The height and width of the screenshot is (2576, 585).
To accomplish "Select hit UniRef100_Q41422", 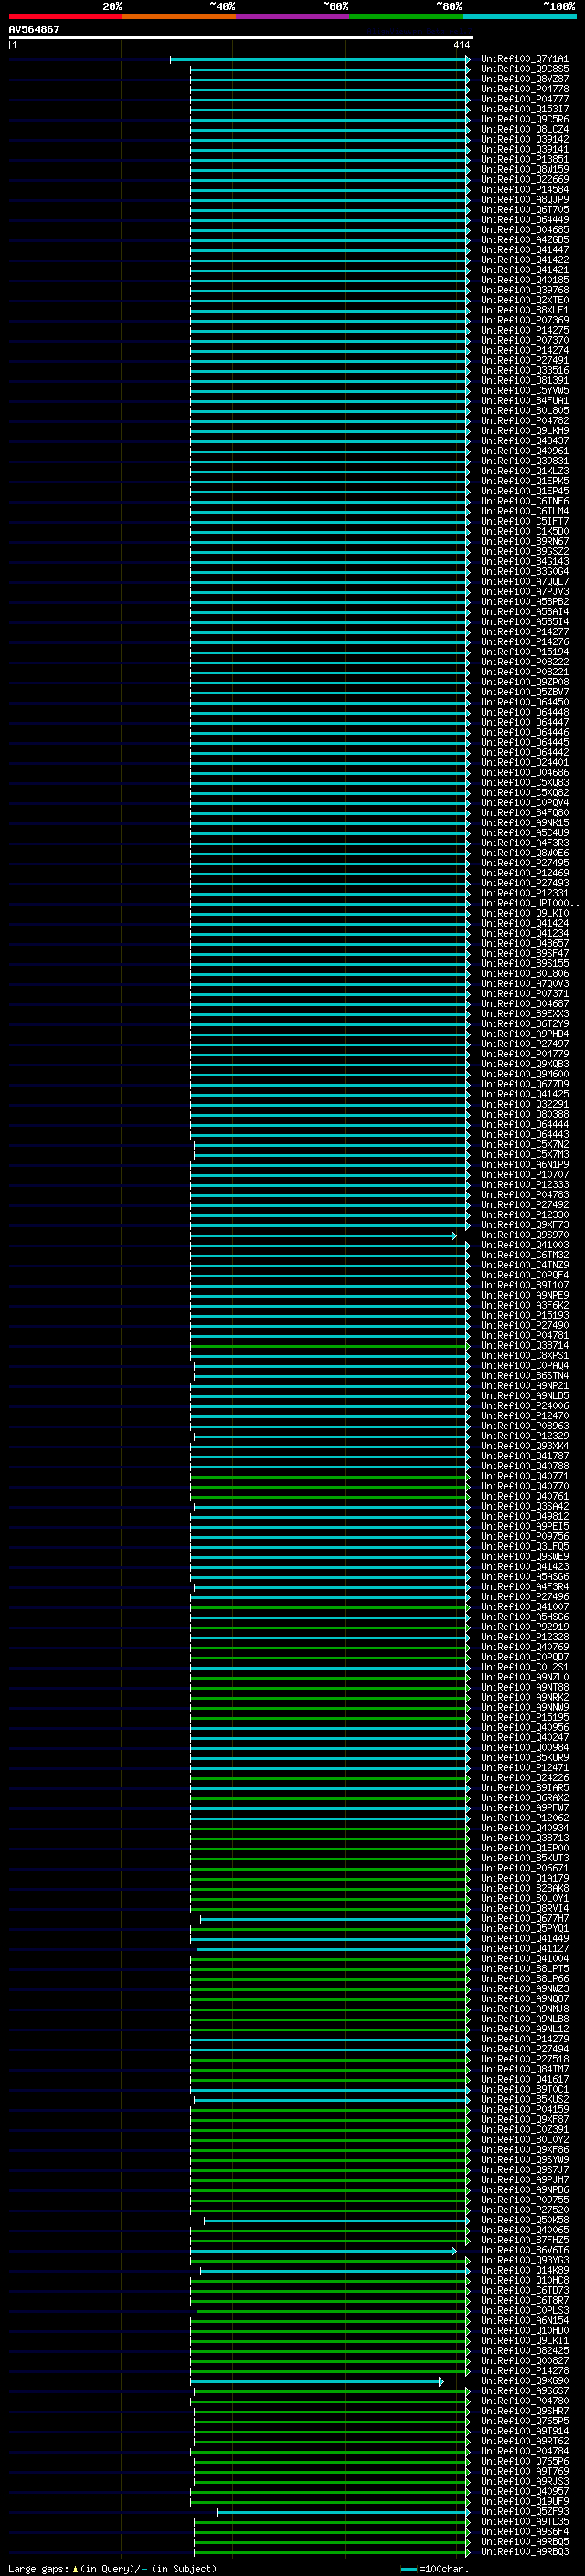I will pyautogui.click(x=525, y=260).
